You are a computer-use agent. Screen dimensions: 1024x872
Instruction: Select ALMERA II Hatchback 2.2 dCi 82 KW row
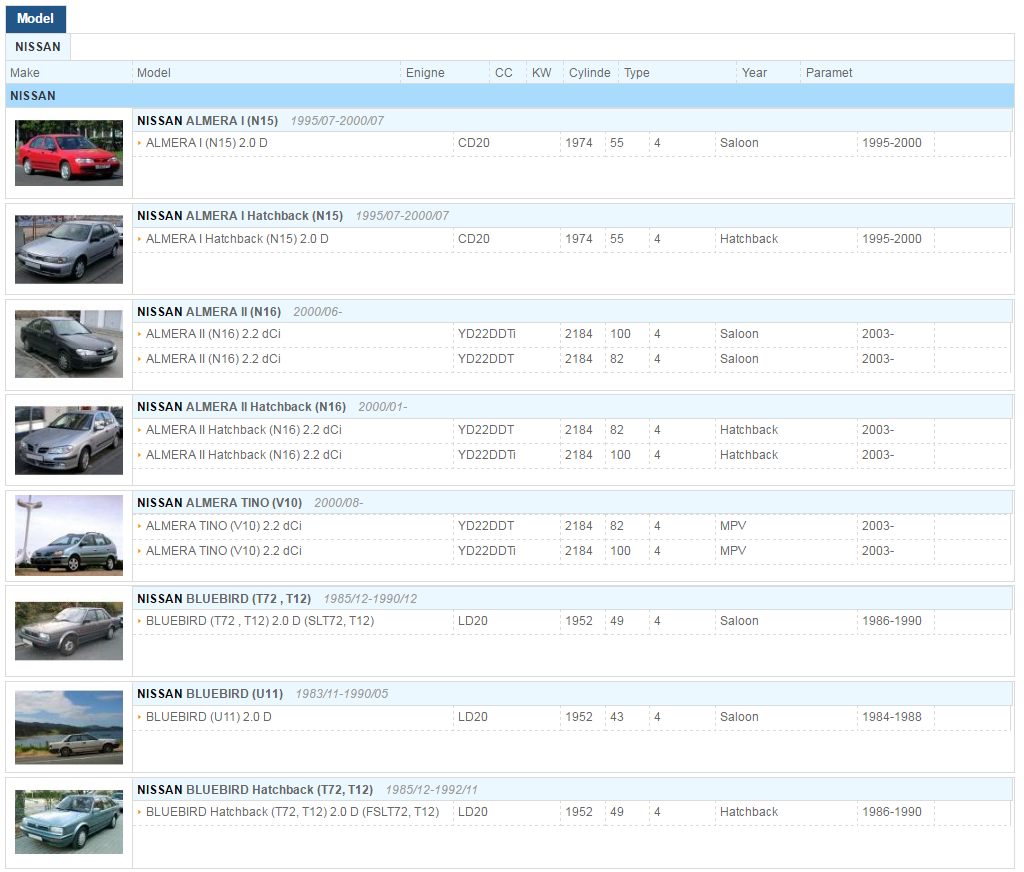point(573,430)
